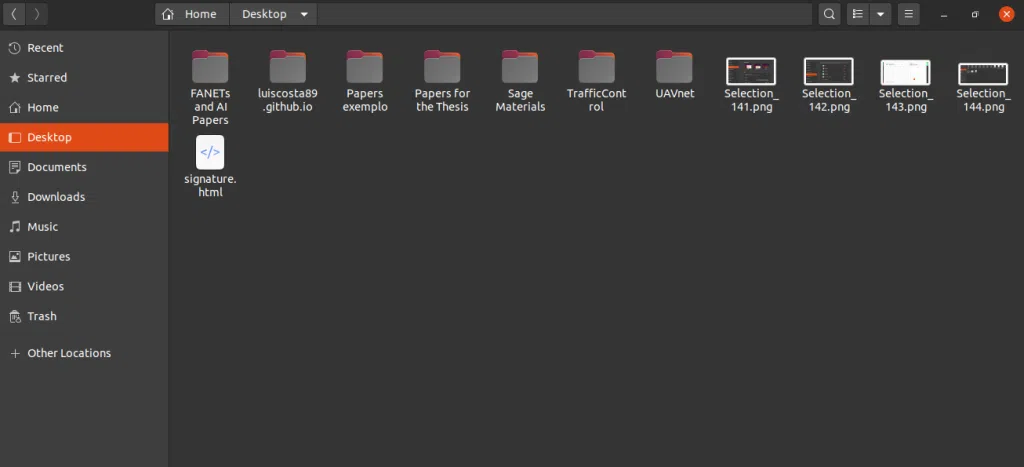1024x467 pixels.
Task: Close the file manager window
Action: tap(1006, 14)
